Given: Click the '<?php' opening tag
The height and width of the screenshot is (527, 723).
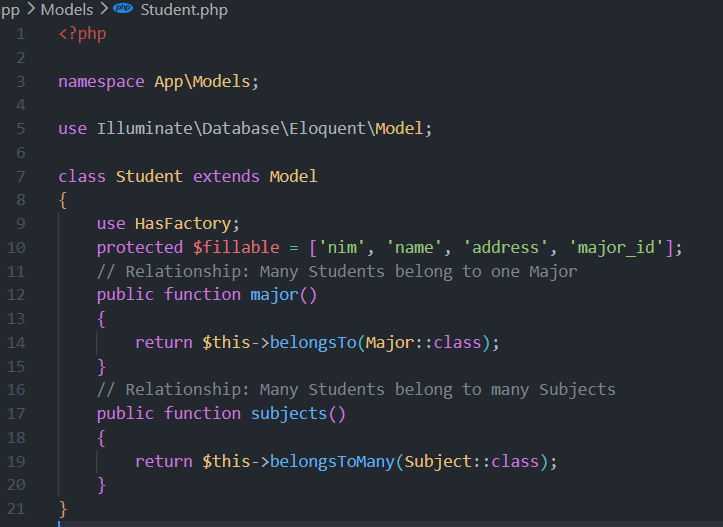Looking at the screenshot, I should pyautogui.click(x=83, y=34).
